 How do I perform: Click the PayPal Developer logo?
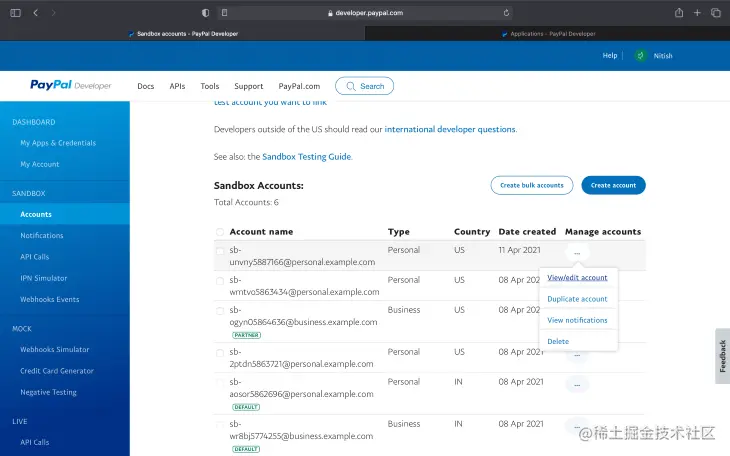[71, 85]
